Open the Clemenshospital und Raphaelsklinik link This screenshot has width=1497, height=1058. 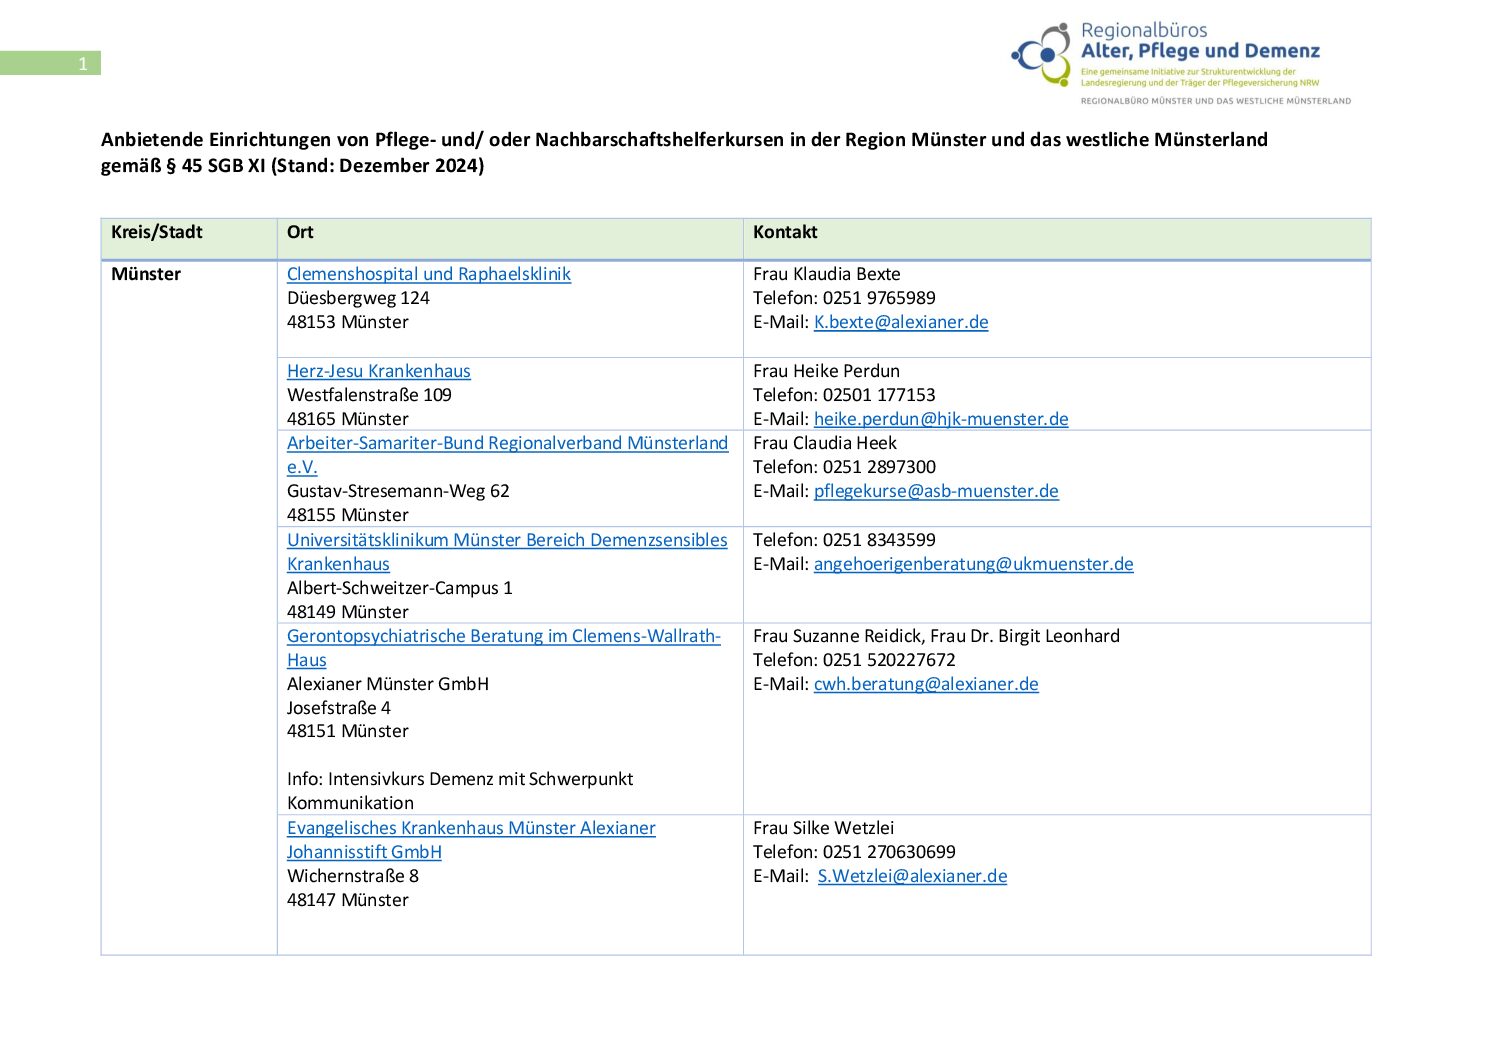(x=428, y=274)
